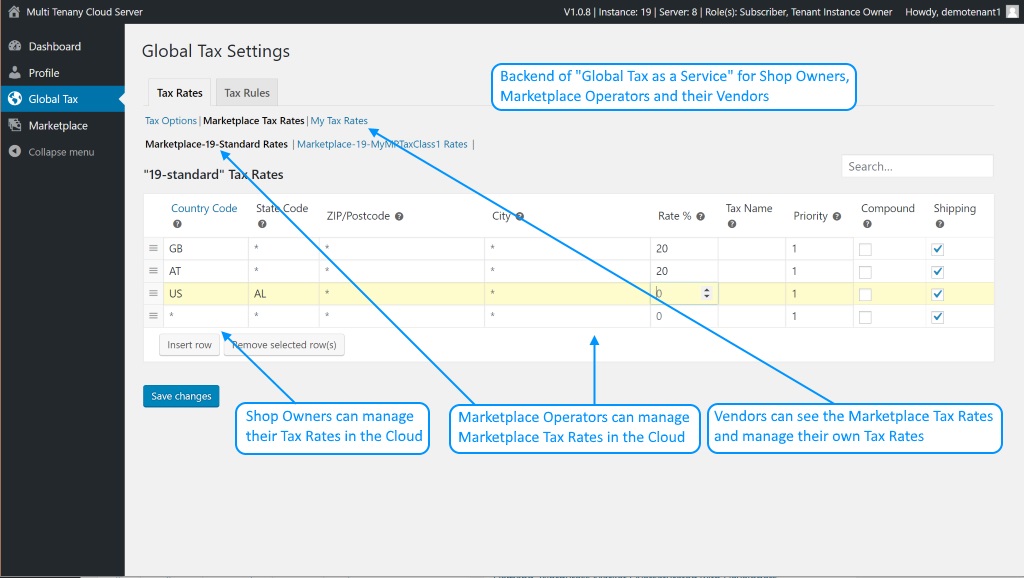
Task: Click the help icon under Country Code
Action: coord(177,224)
